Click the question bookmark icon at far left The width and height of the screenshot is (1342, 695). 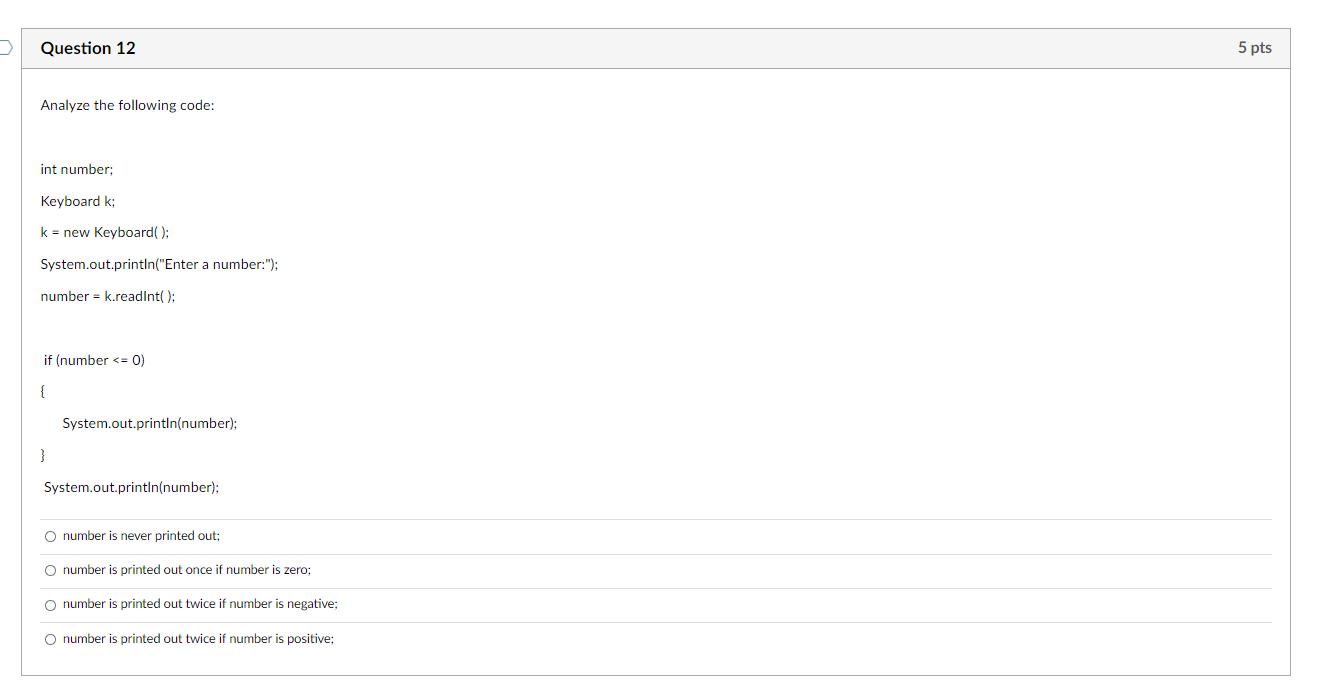coord(4,46)
